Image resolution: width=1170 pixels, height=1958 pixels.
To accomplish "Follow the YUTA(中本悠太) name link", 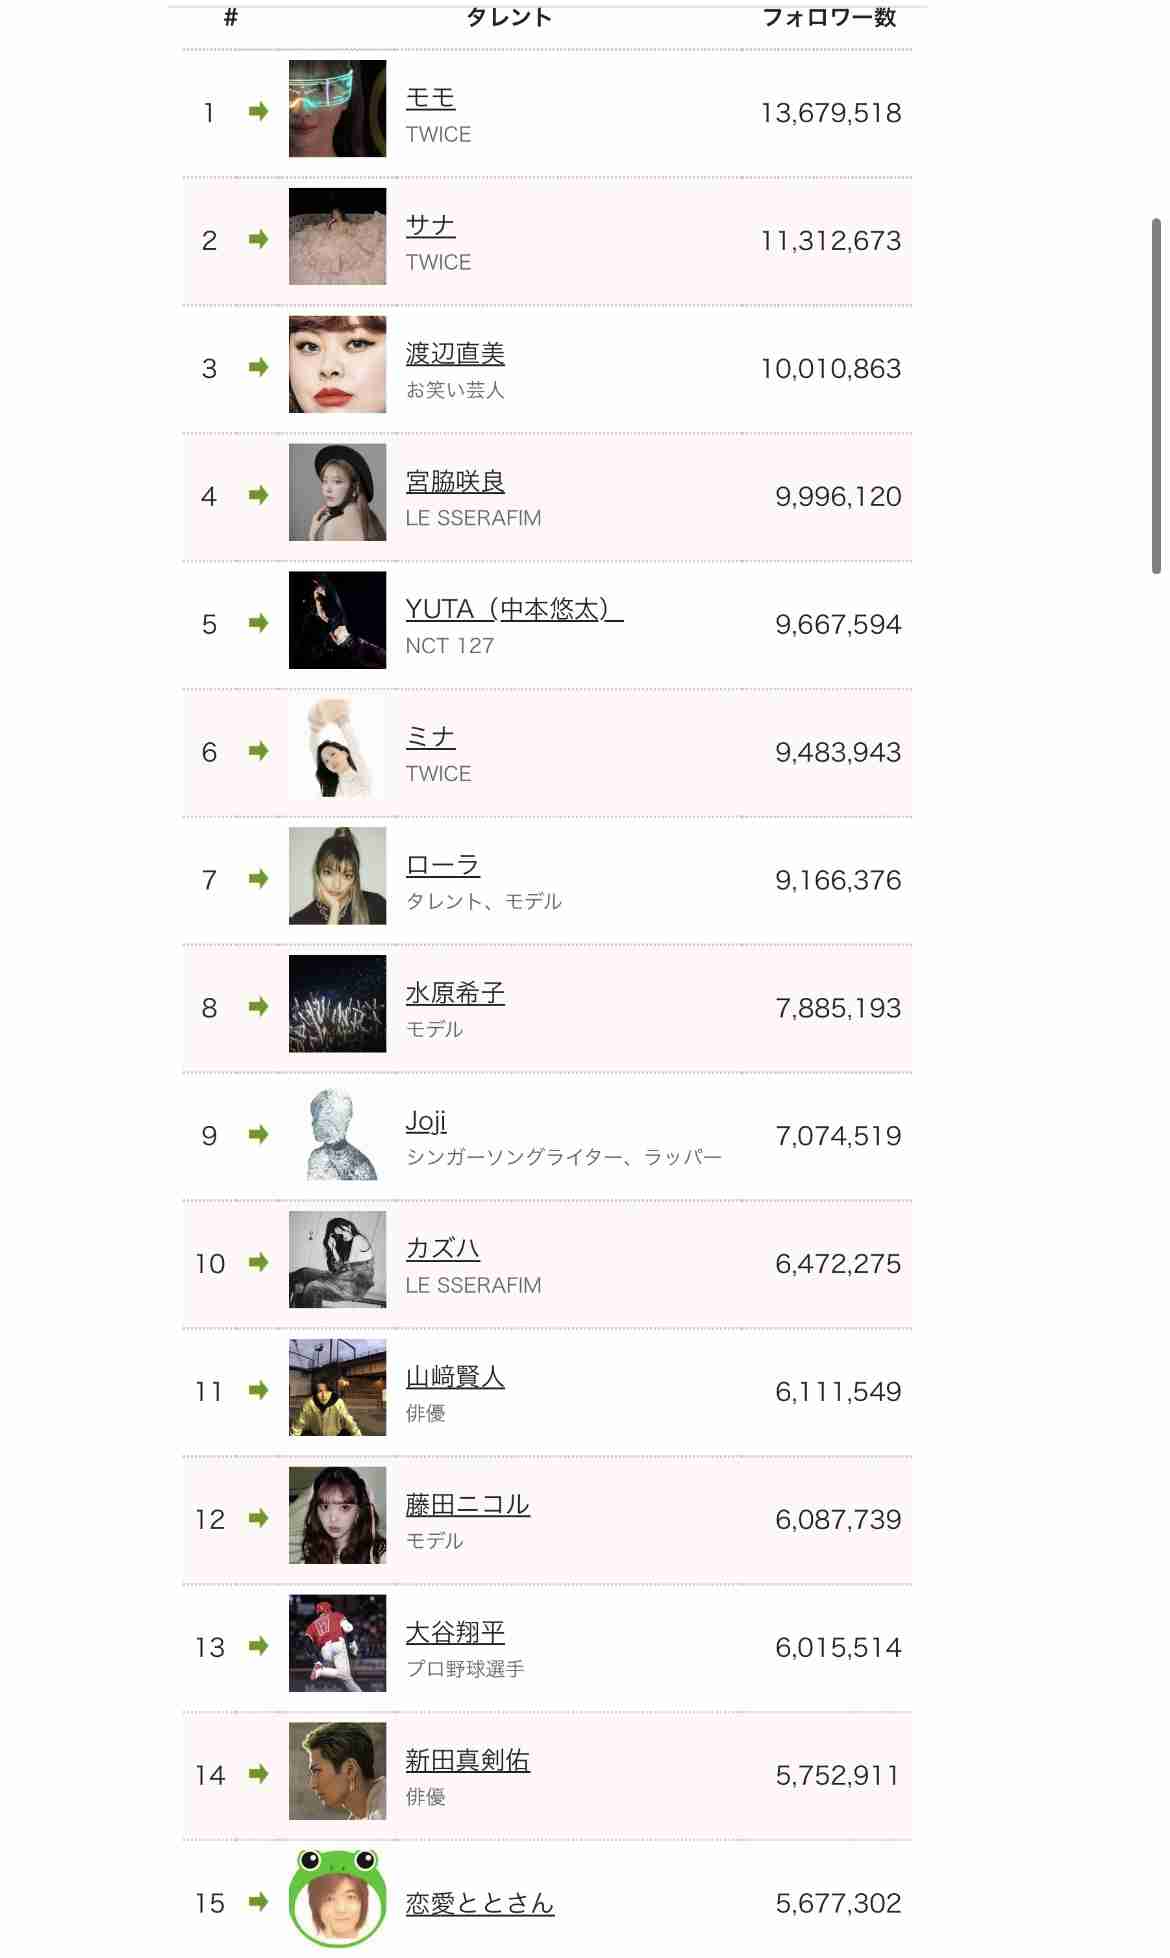I will point(514,609).
